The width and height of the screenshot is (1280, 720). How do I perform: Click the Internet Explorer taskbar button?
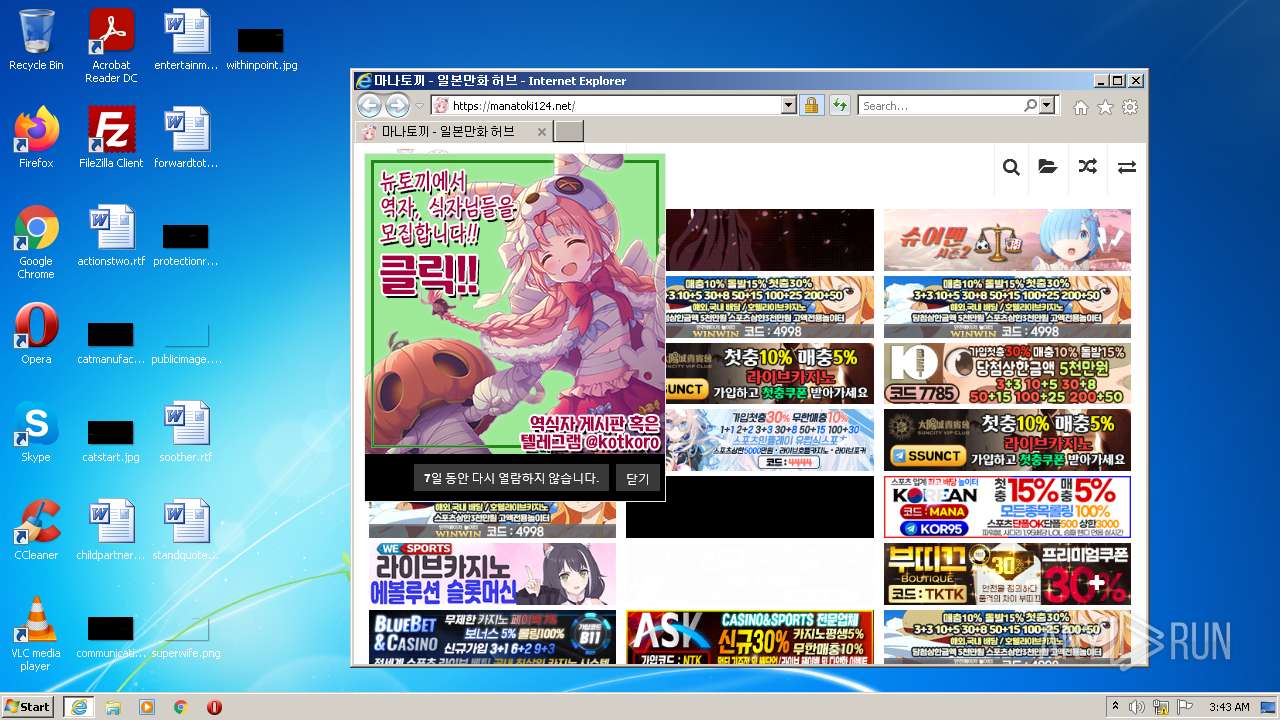(x=78, y=707)
